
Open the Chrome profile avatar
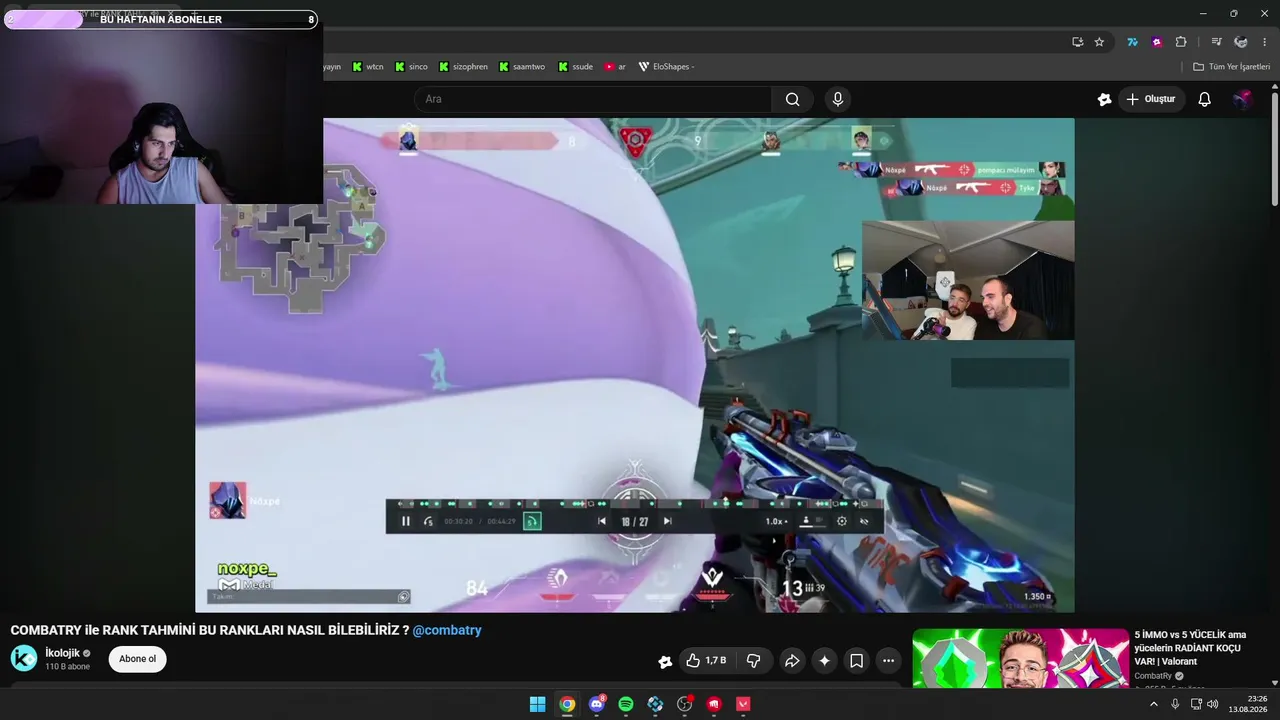point(1241,42)
